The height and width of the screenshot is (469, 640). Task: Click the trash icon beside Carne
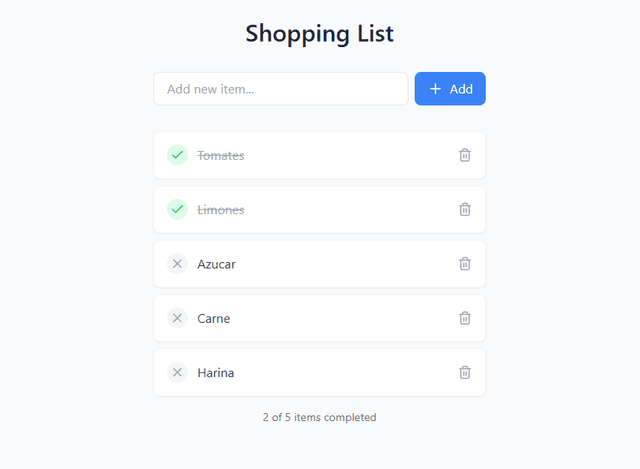(465, 318)
